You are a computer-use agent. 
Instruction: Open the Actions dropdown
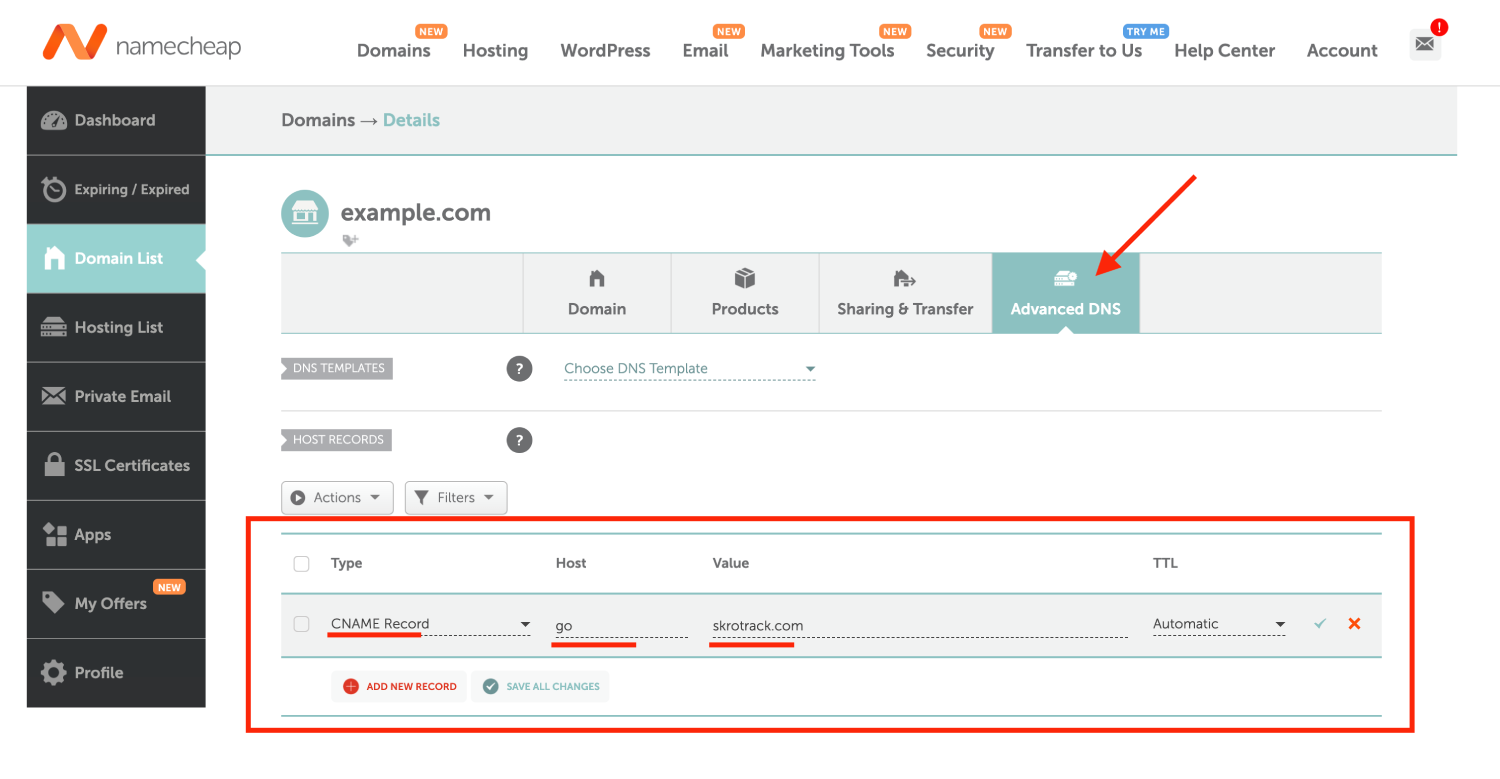coord(337,497)
